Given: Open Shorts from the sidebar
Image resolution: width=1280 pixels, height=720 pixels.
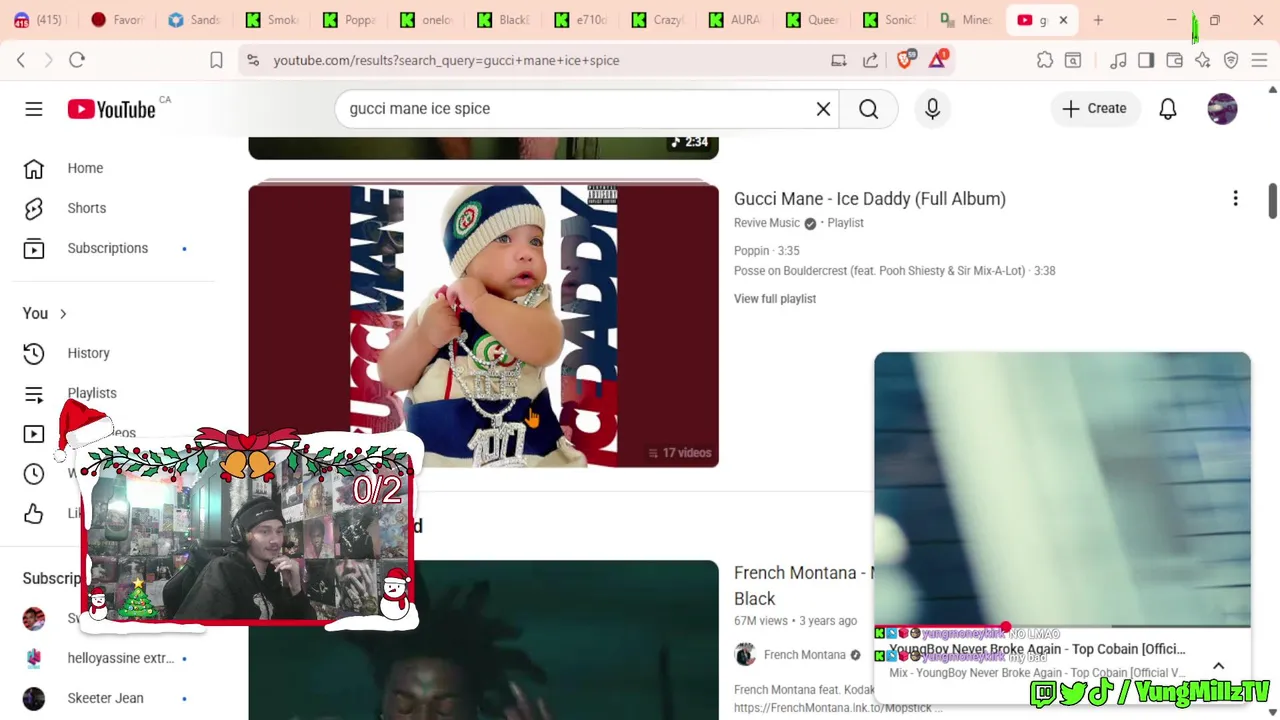Looking at the screenshot, I should tap(86, 208).
